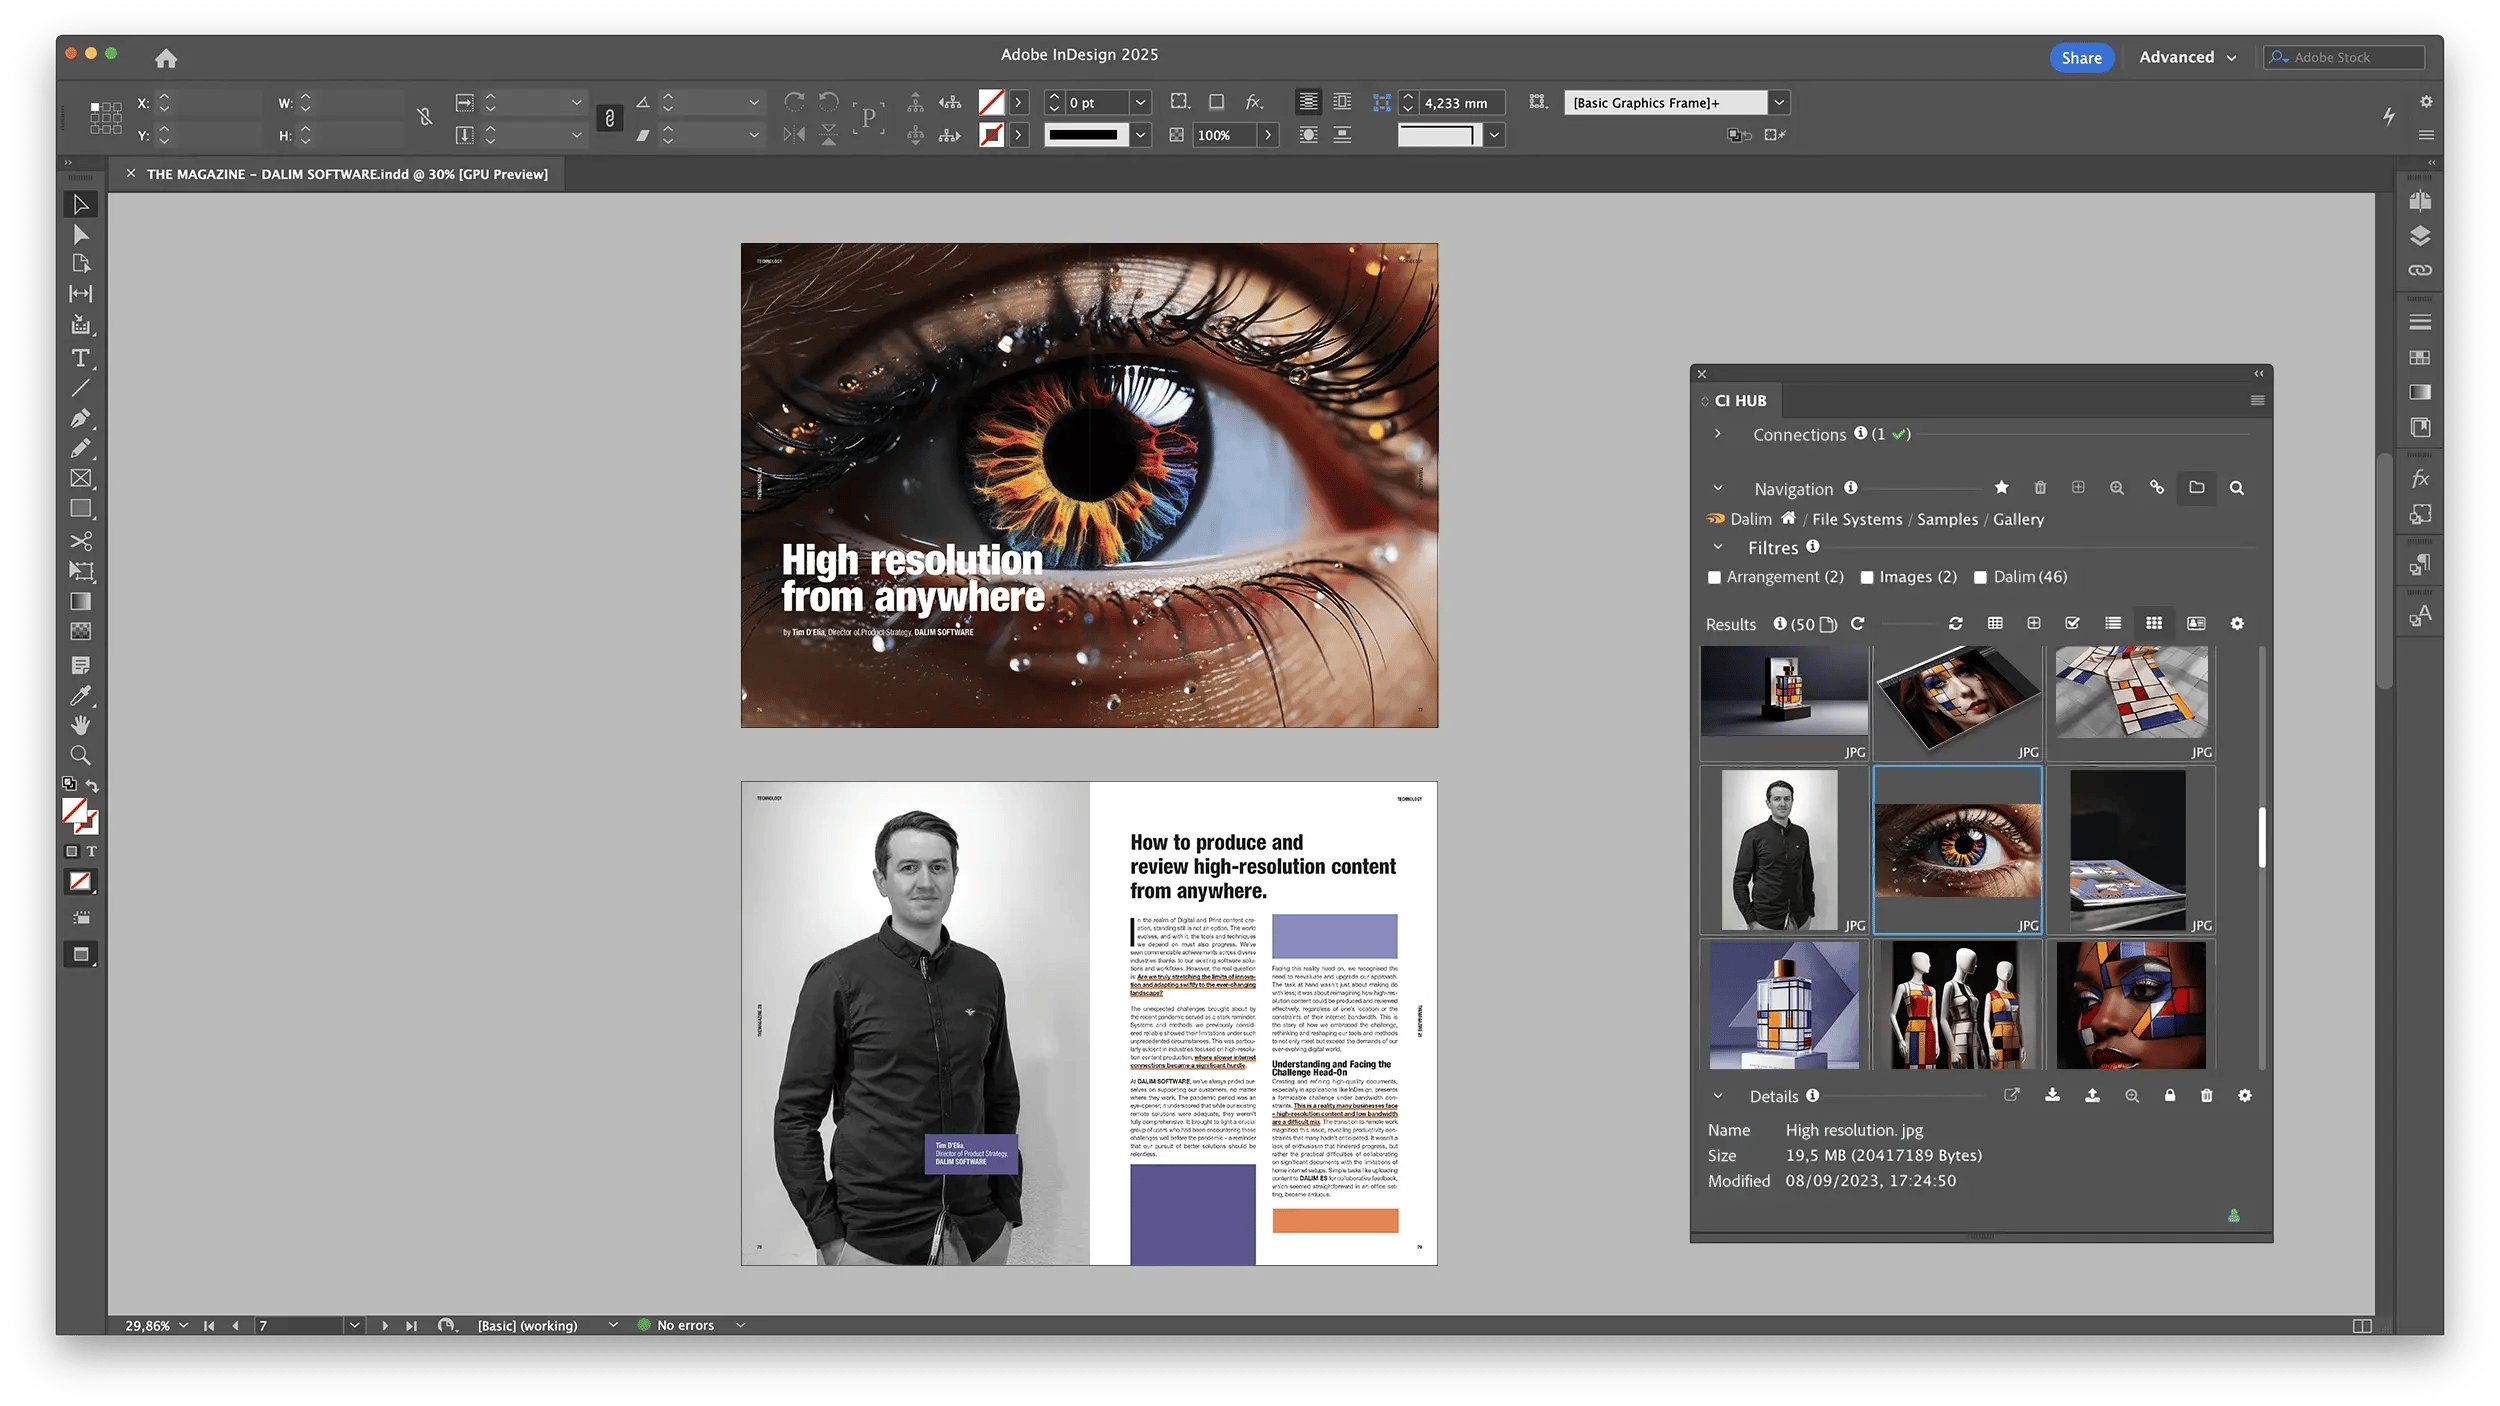This screenshot has width=2500, height=1406.
Task: Select the Pencil tool
Action: 81,448
